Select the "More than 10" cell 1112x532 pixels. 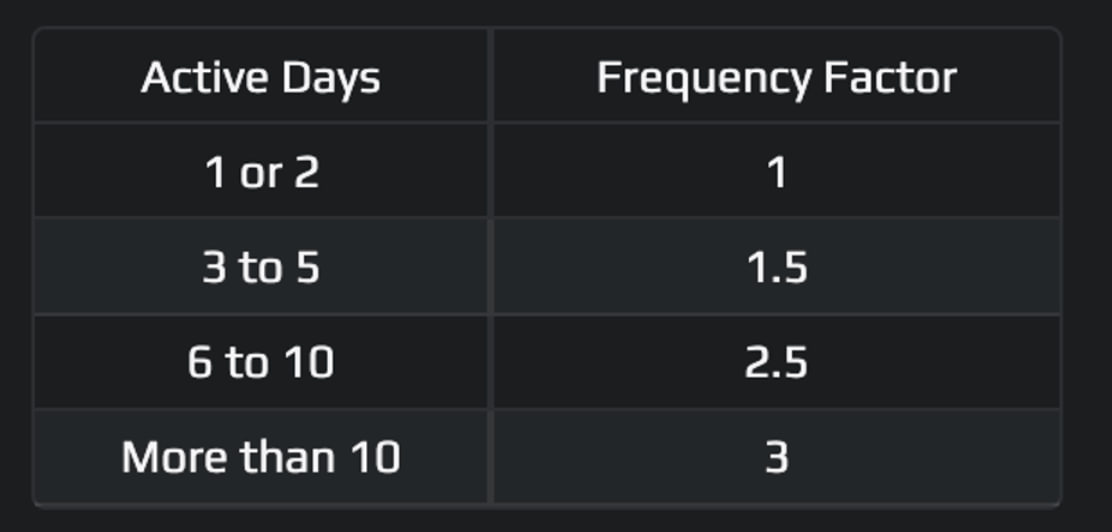tap(261, 457)
